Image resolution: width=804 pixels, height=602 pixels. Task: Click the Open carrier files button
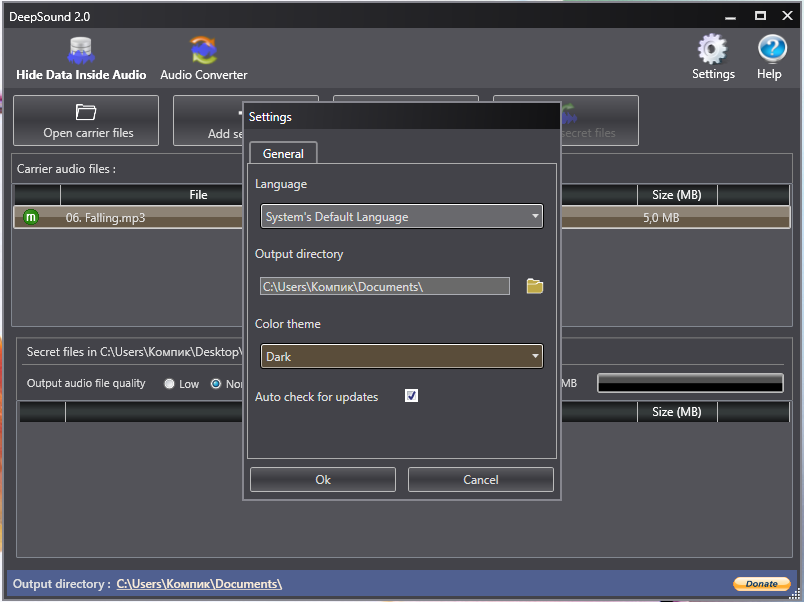[86, 121]
